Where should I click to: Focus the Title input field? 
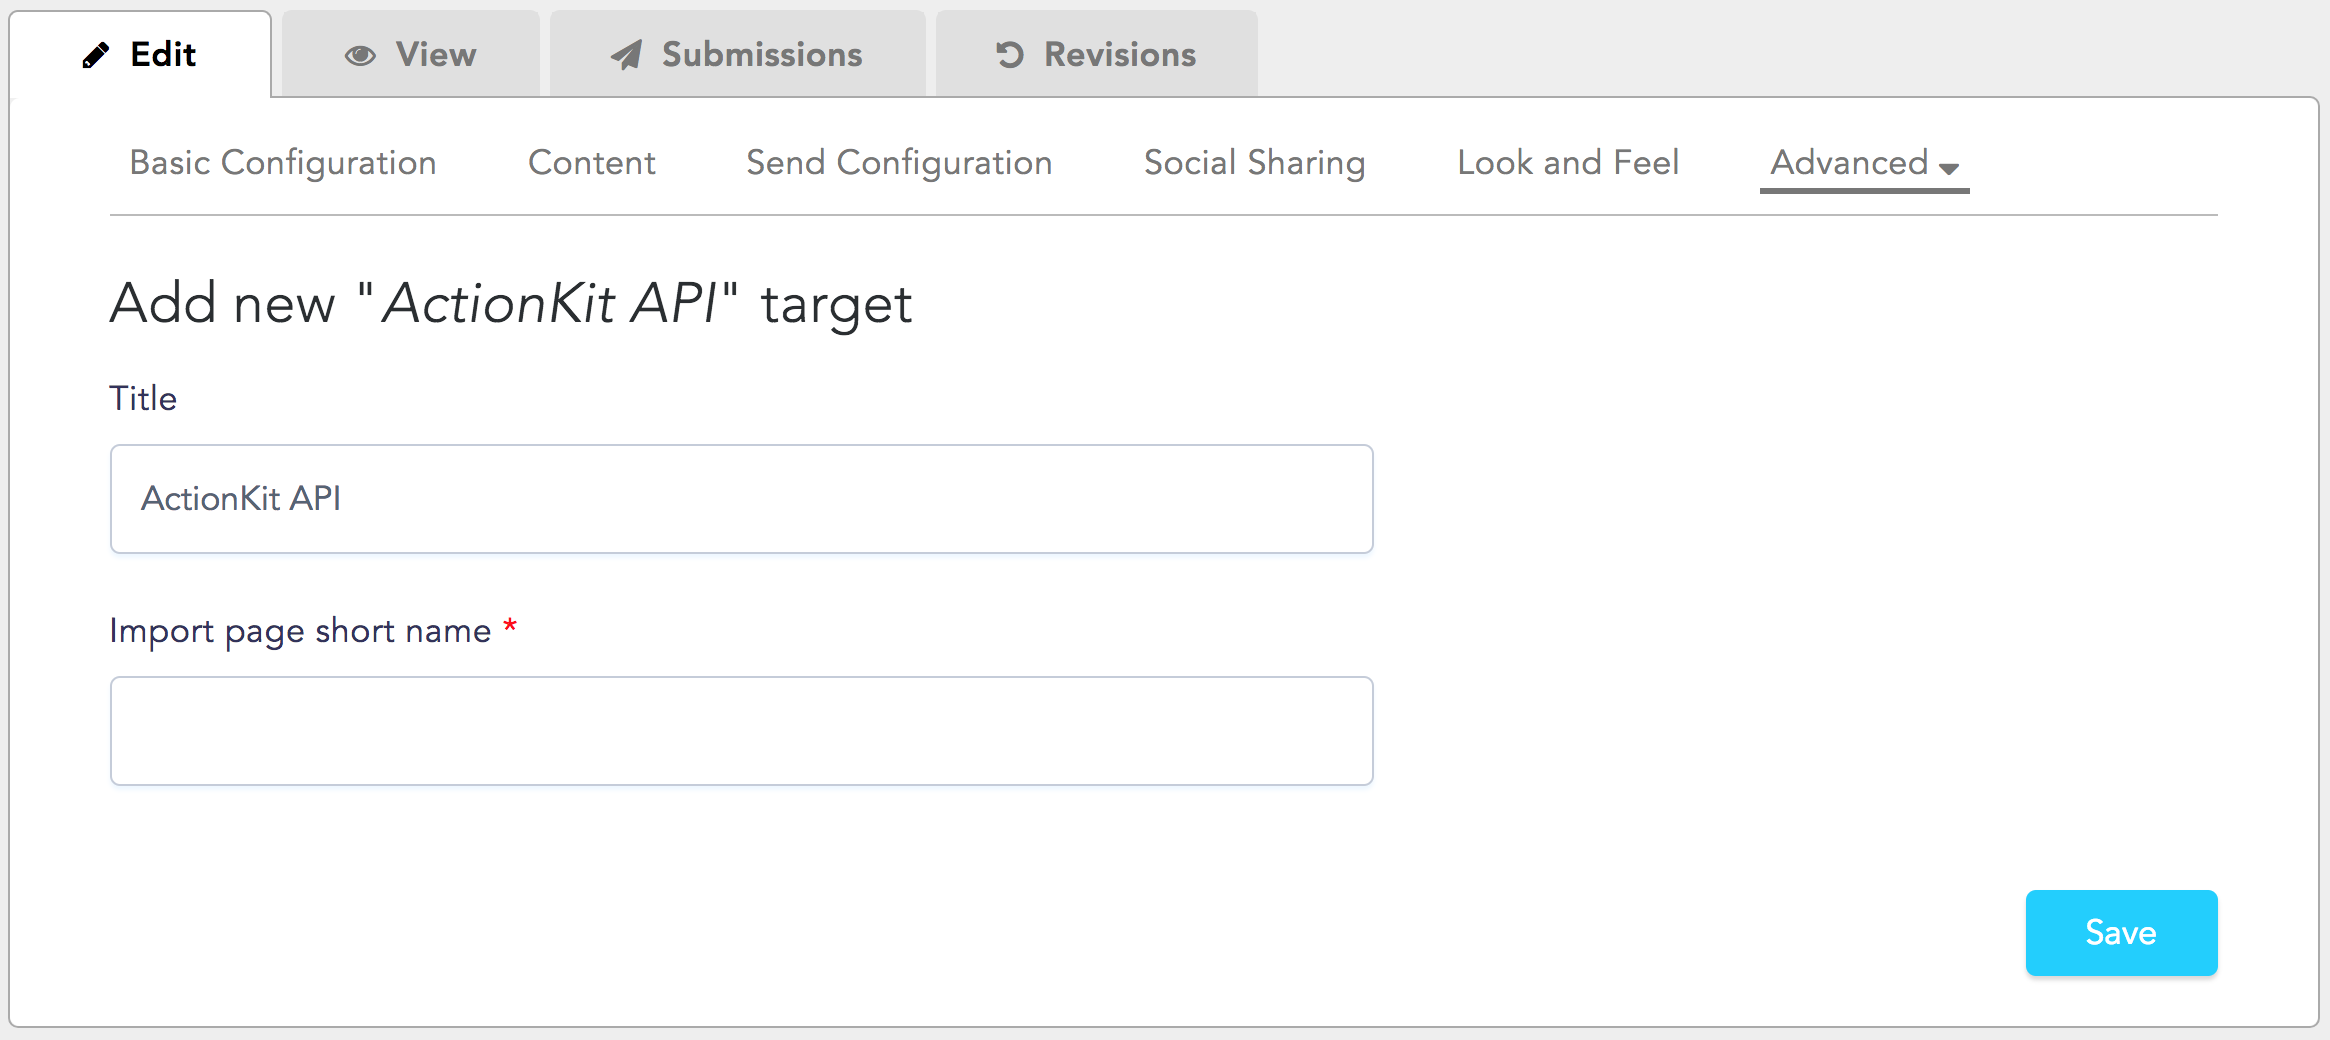[x=741, y=499]
